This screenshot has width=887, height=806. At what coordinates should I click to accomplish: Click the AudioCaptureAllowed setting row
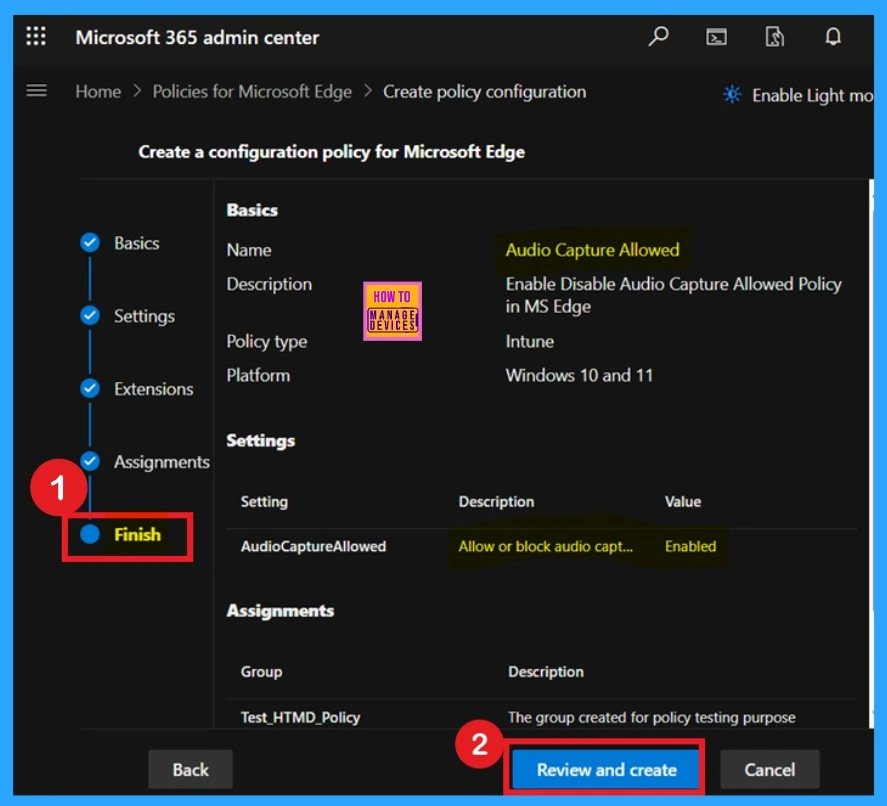[541, 546]
